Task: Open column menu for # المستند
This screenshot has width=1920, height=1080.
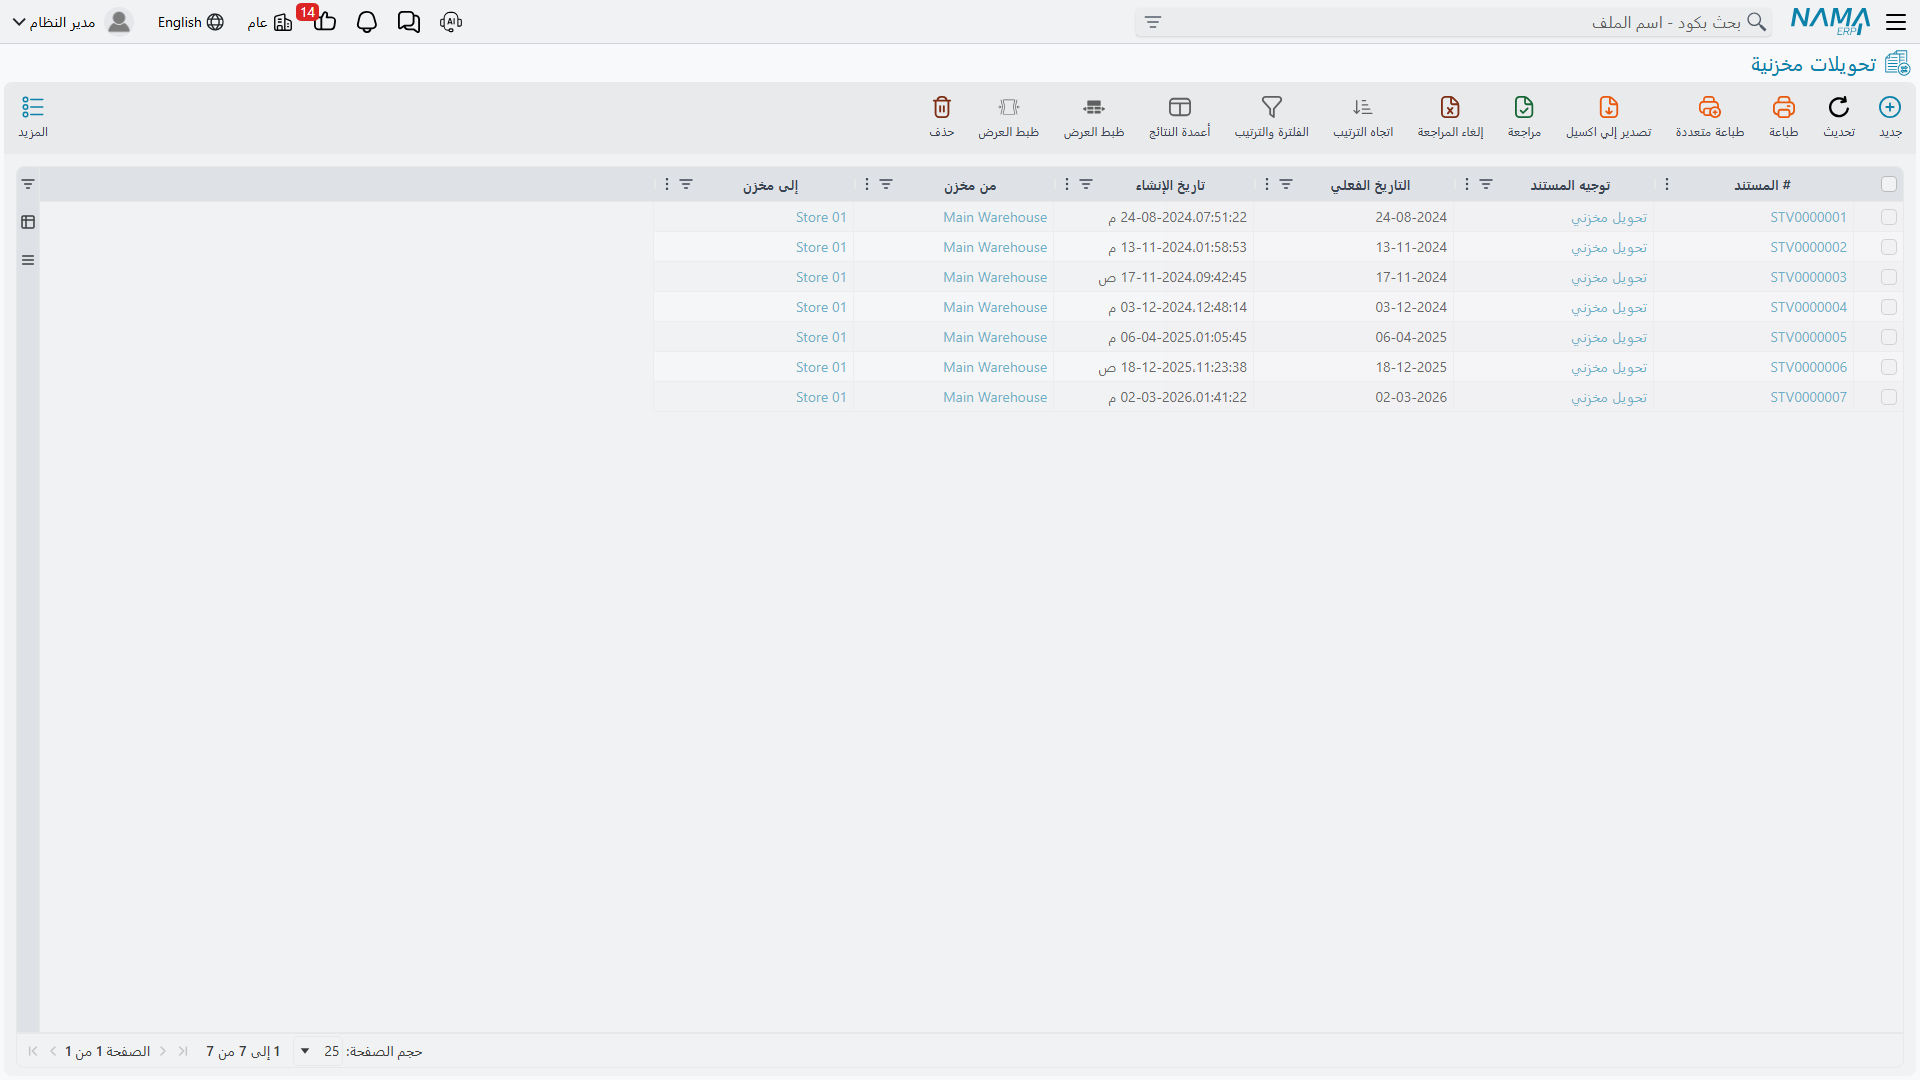Action: pyautogui.click(x=1666, y=184)
